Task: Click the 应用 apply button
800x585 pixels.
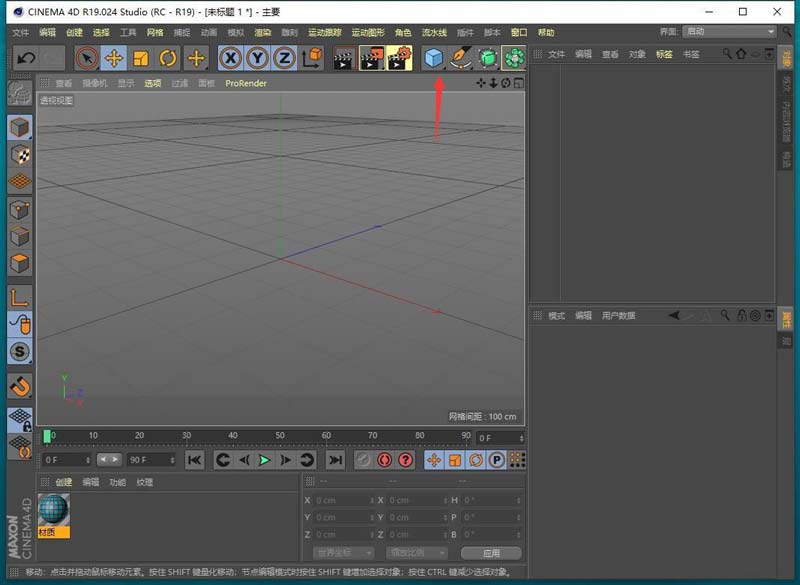Action: (491, 553)
